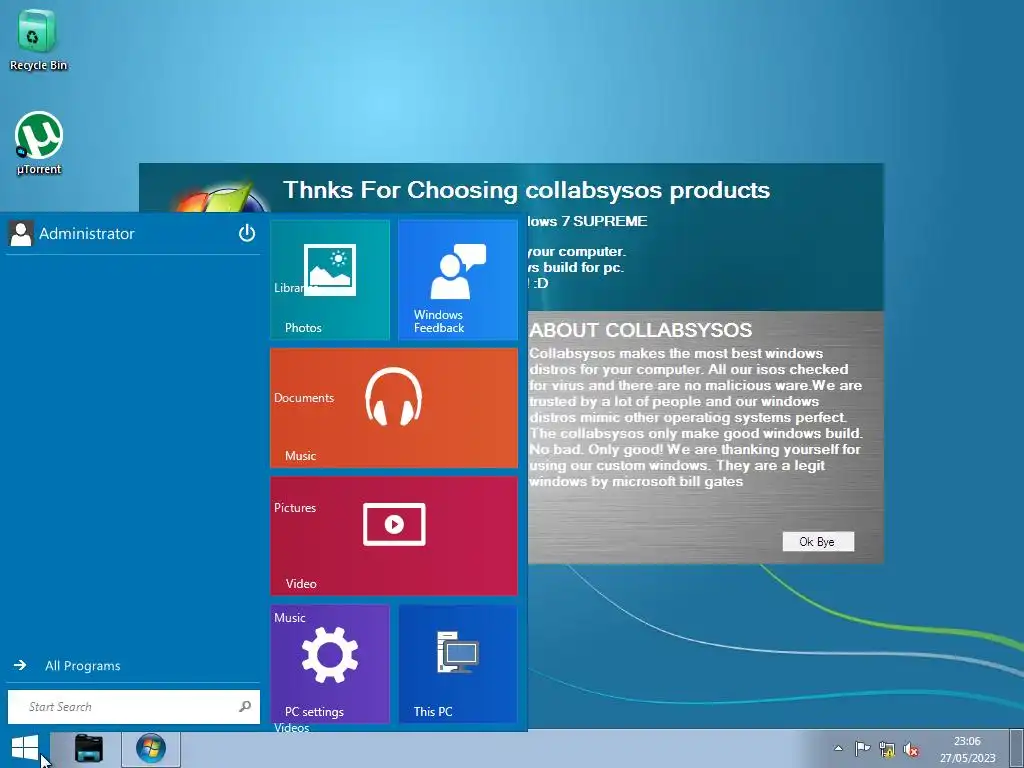Click the Administrator user avatar
This screenshot has height=768, width=1024.
coord(21,233)
